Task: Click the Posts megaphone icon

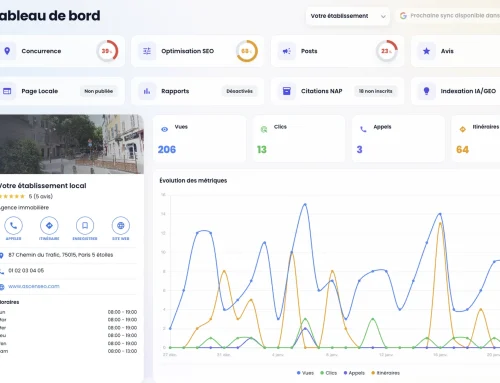Action: pos(287,51)
